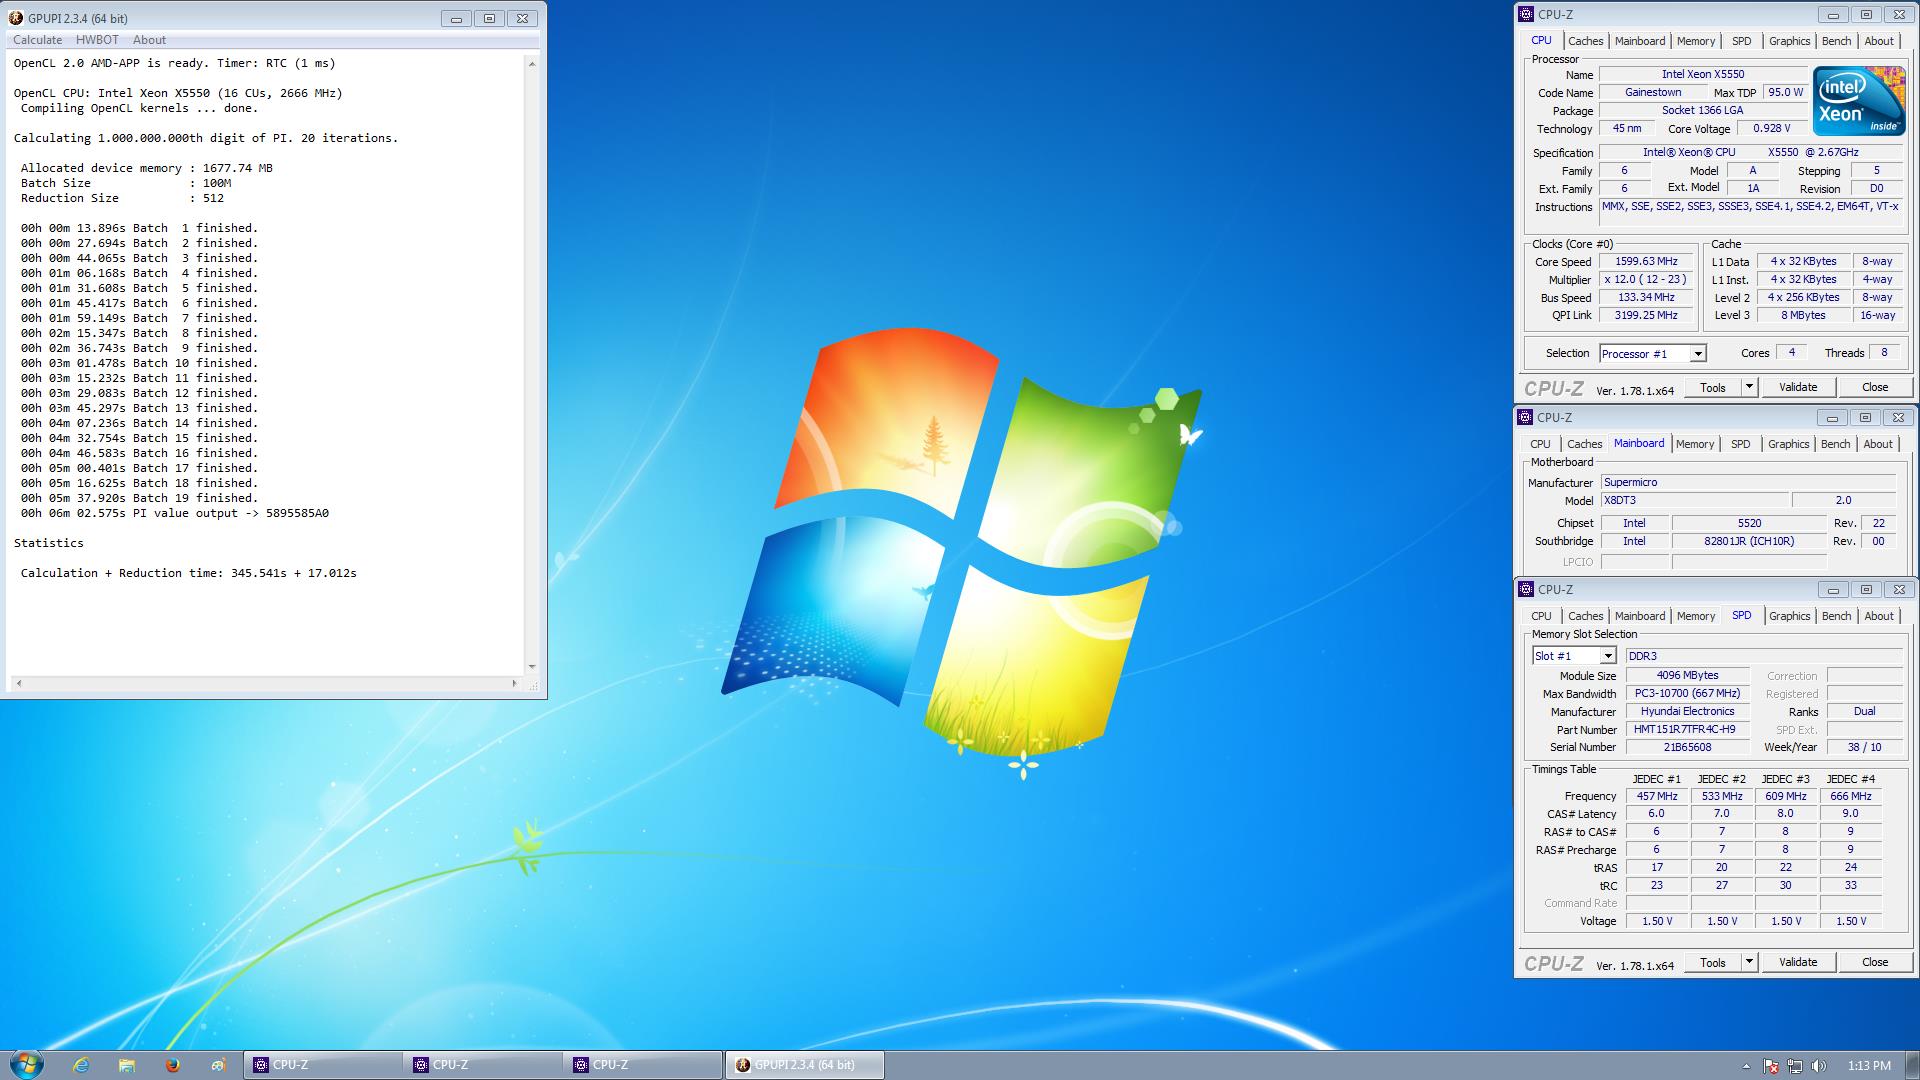The height and width of the screenshot is (1080, 1920).
Task: Click the SPD CPU-Z window title icon
Action: point(1526,589)
